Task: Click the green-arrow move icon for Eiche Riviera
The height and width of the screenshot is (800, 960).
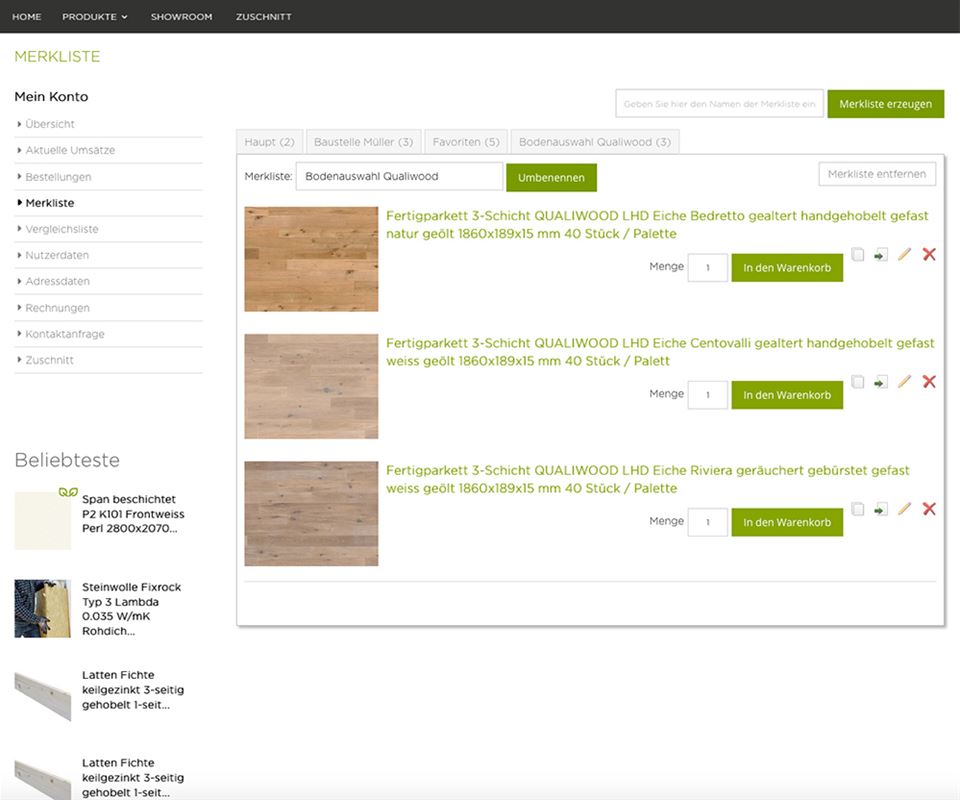Action: 880,509
